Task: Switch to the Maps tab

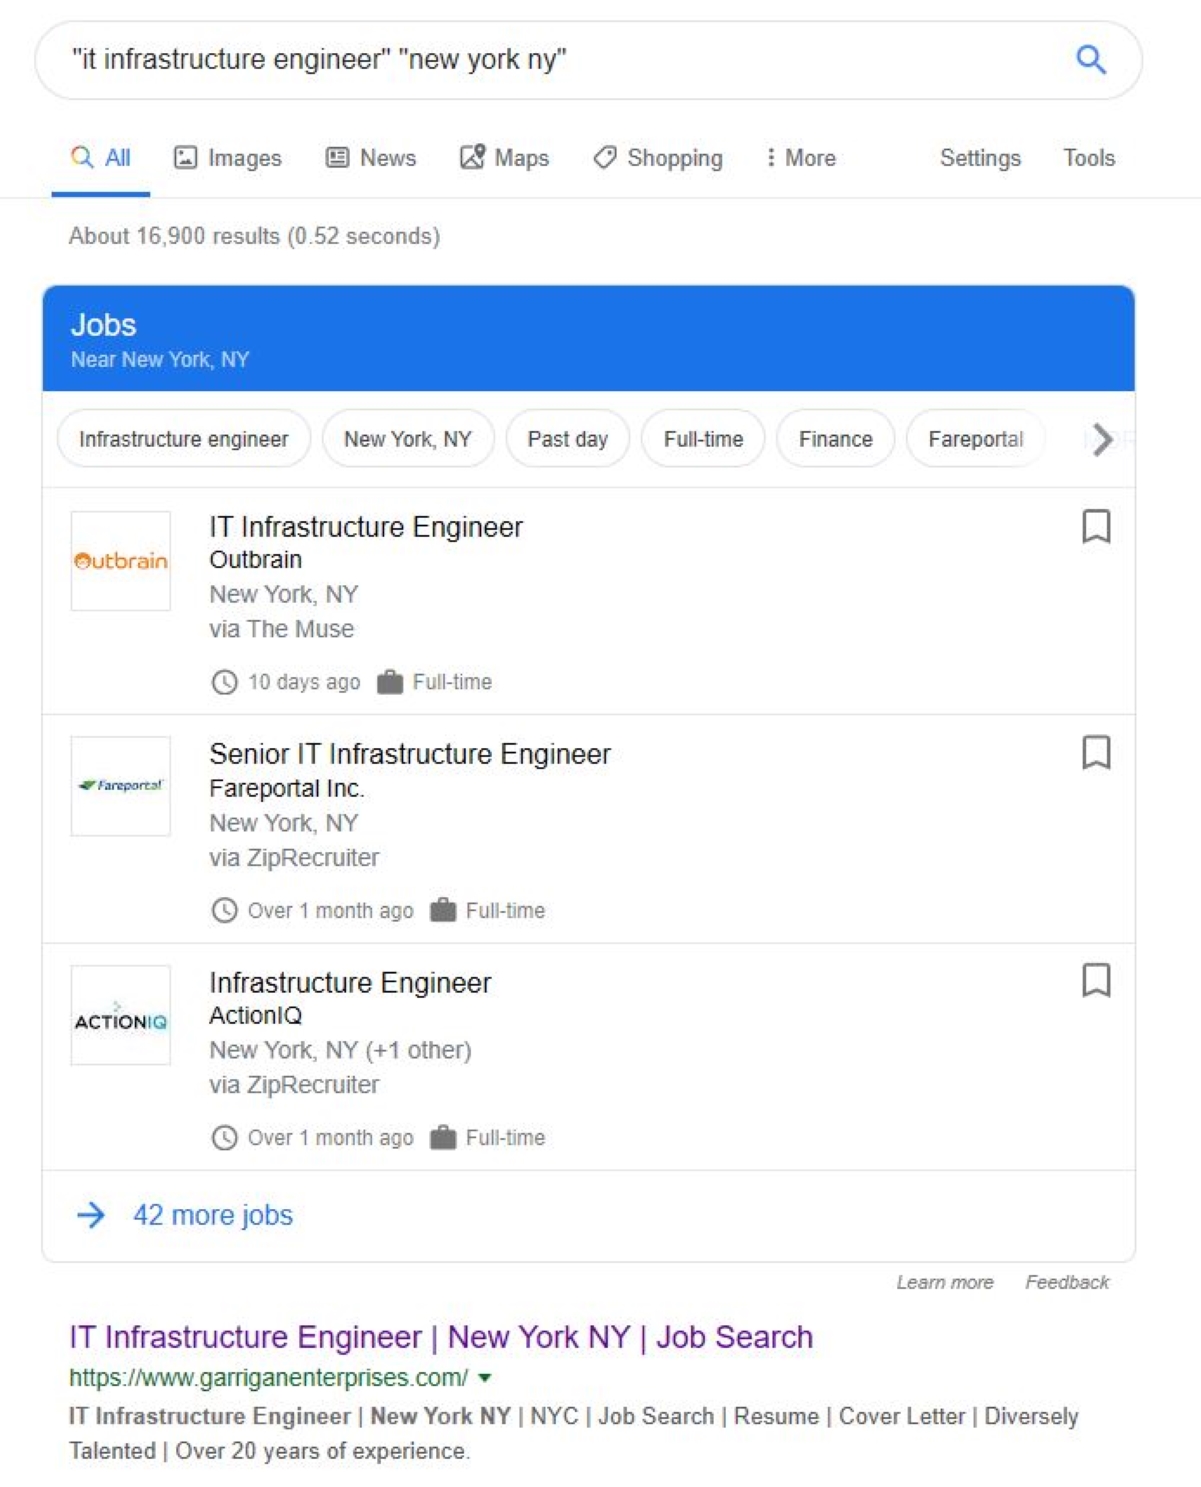Action: (505, 158)
